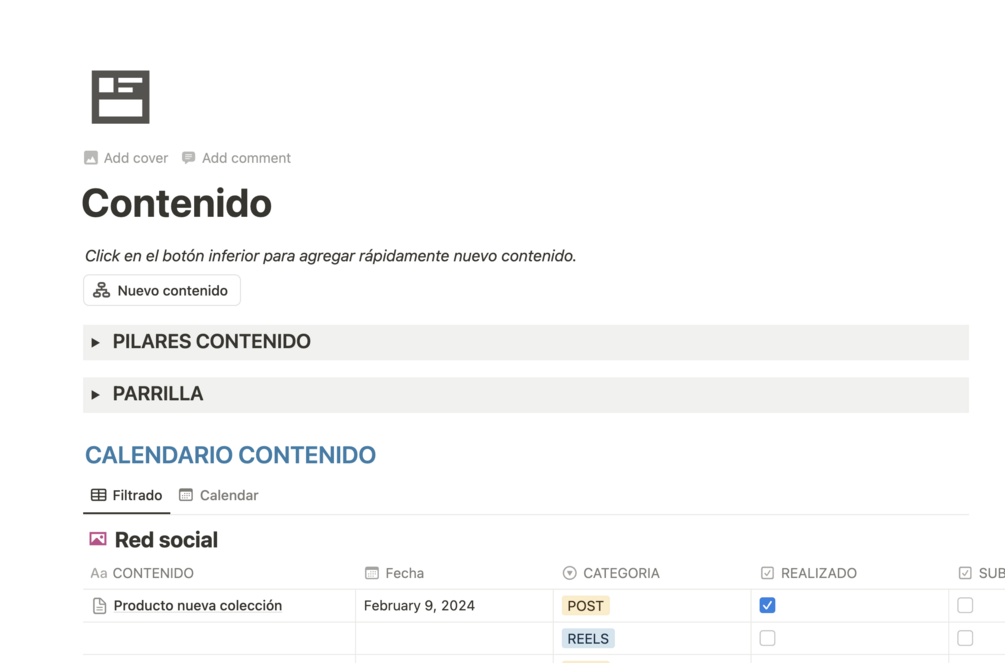Check the REALIZADO box in the REELS row
1005x663 pixels.
tap(767, 638)
